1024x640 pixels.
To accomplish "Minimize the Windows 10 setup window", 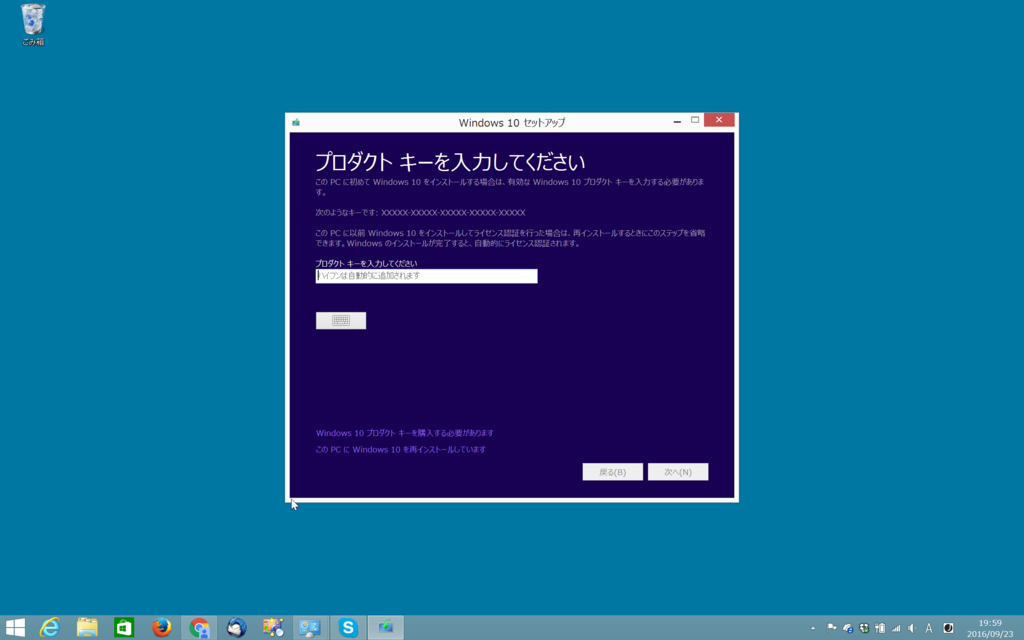I will 677,121.
